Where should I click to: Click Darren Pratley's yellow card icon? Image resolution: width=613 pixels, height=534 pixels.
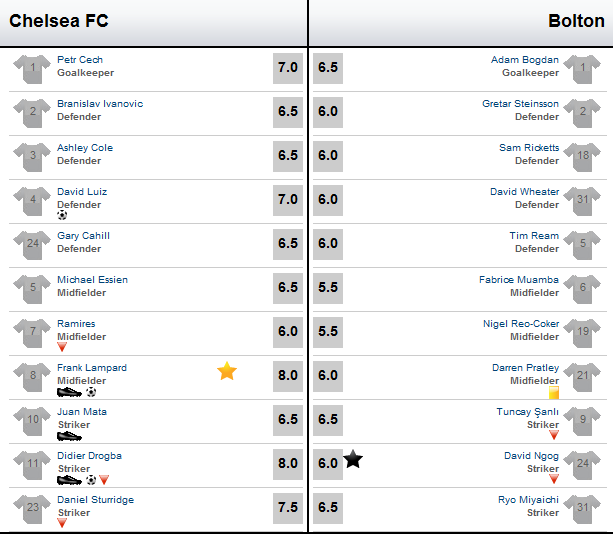(x=554, y=392)
